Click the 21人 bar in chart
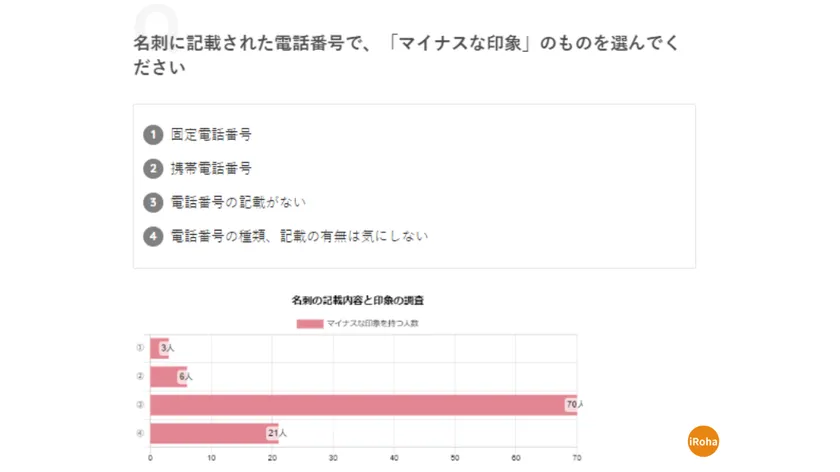 pyautogui.click(x=210, y=433)
